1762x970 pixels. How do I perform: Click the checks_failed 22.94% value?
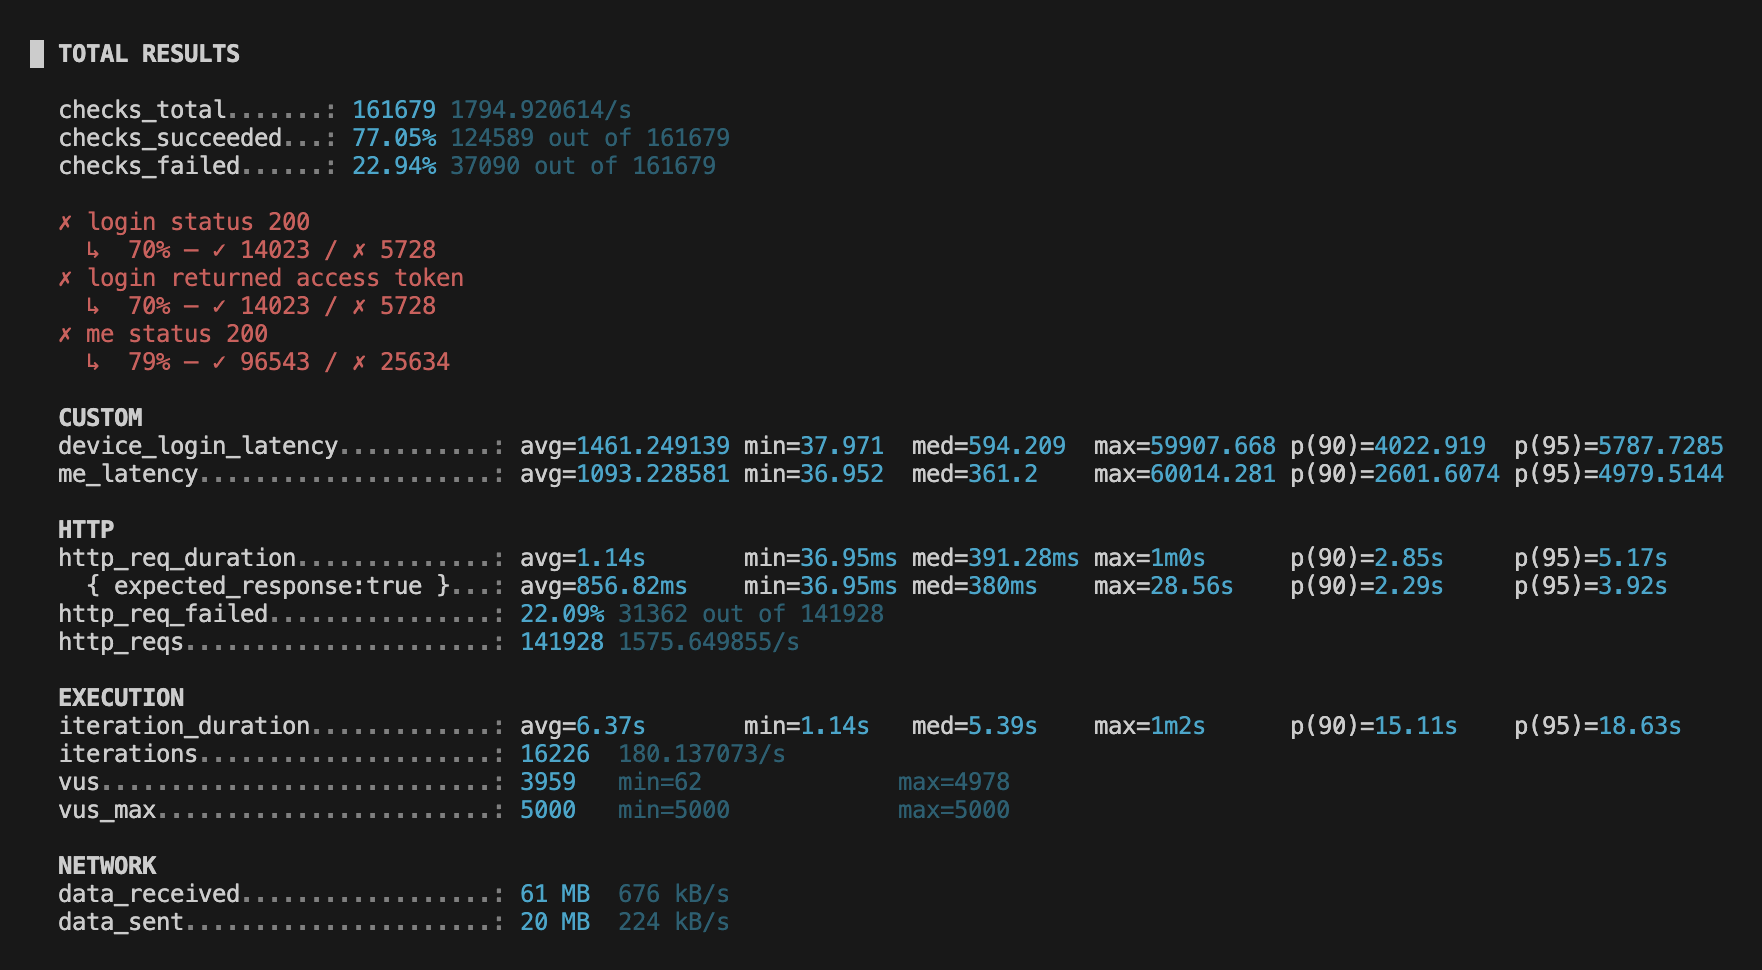pos(394,166)
